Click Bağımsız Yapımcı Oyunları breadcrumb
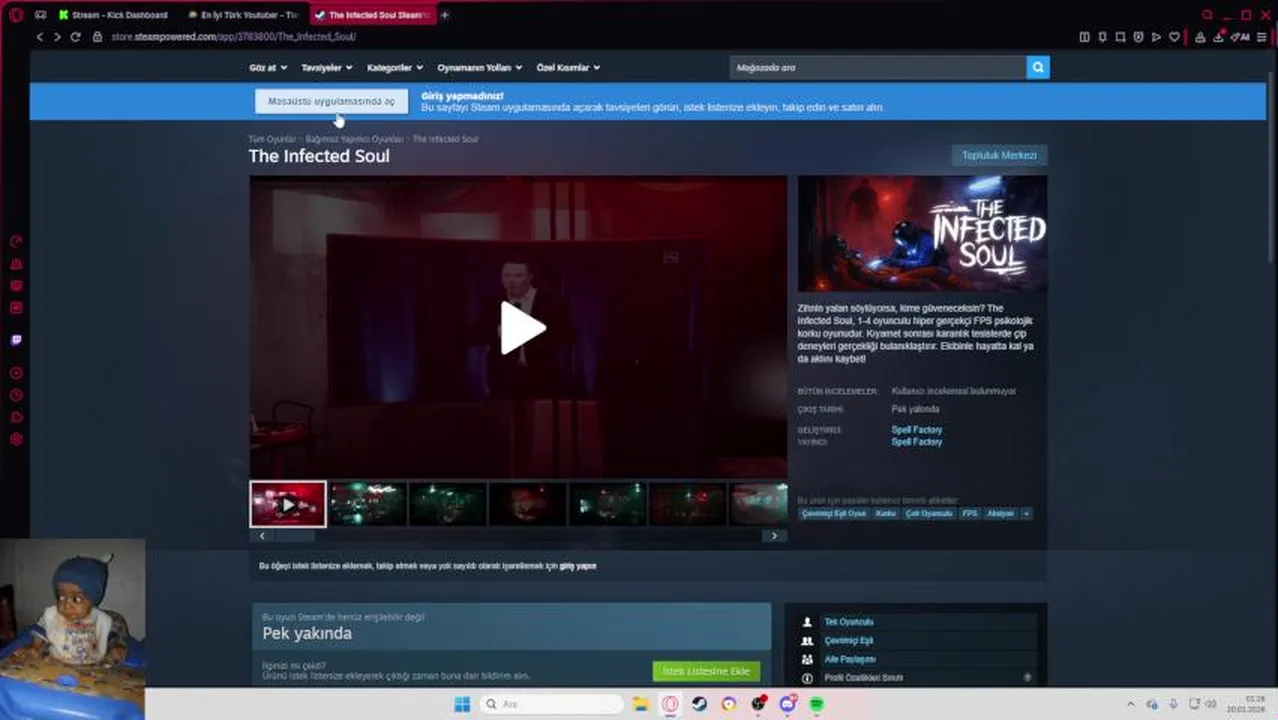This screenshot has width=1278, height=720. coord(354,139)
